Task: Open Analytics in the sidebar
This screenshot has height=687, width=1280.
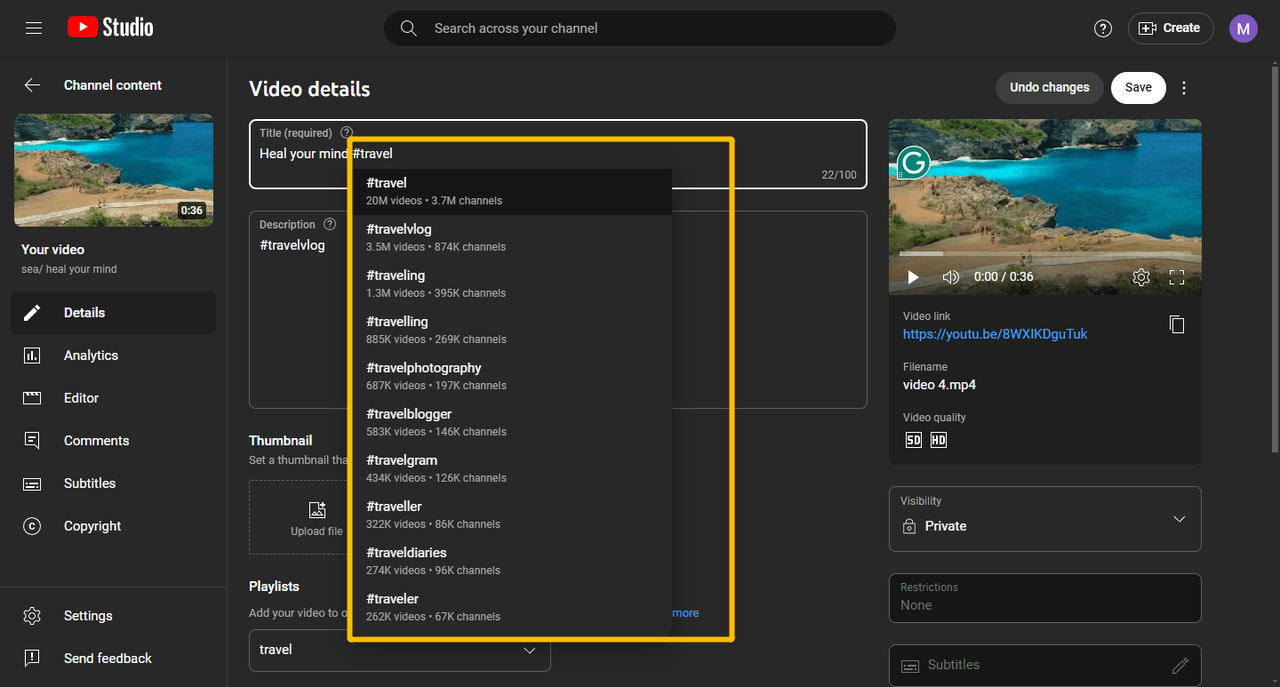Action: click(90, 355)
